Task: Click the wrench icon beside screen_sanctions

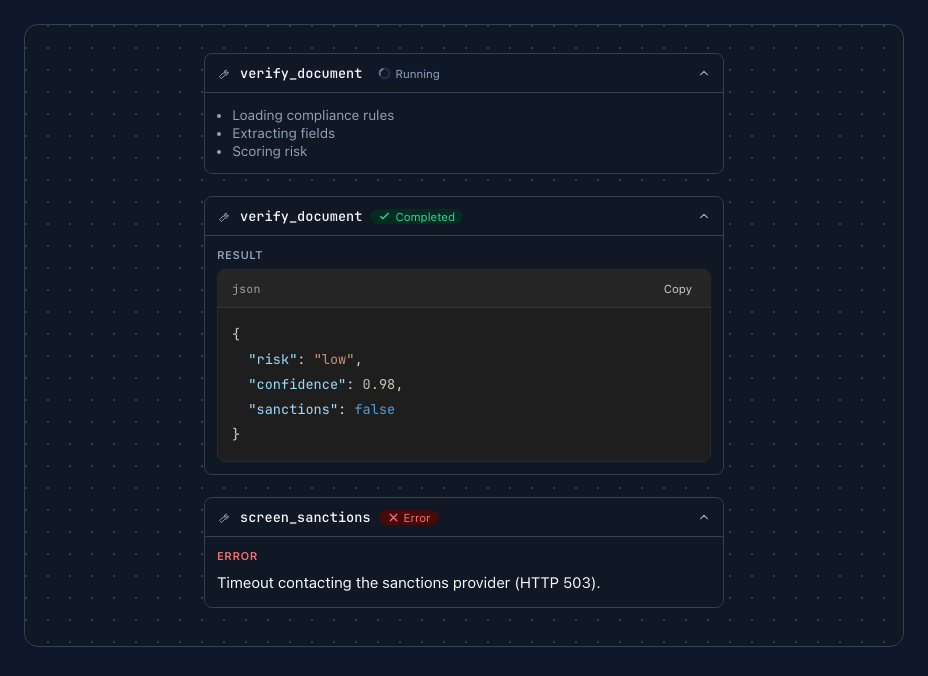Action: pos(224,518)
